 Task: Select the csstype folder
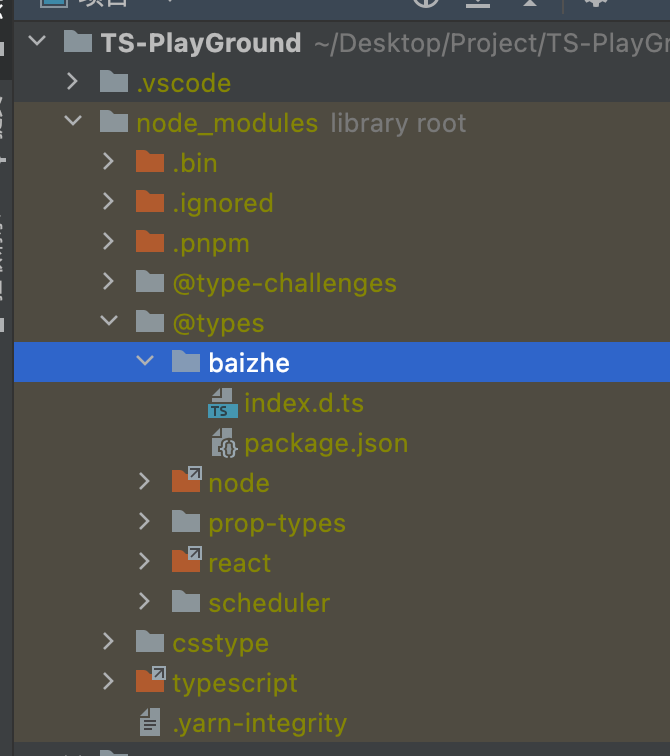pos(220,644)
